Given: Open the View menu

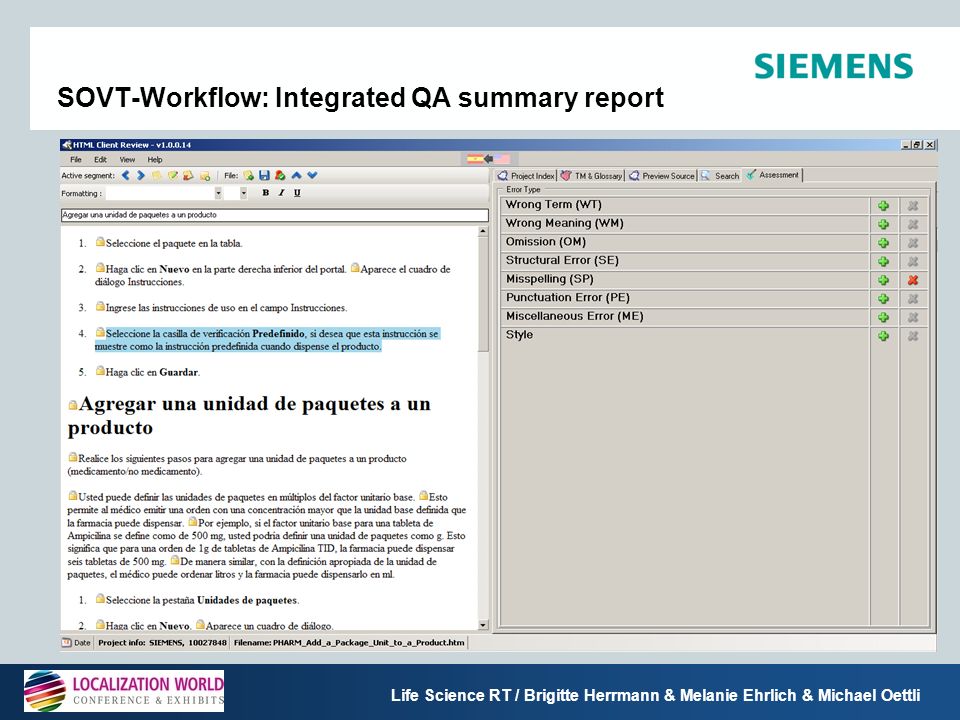Looking at the screenshot, I should click(x=127, y=160).
